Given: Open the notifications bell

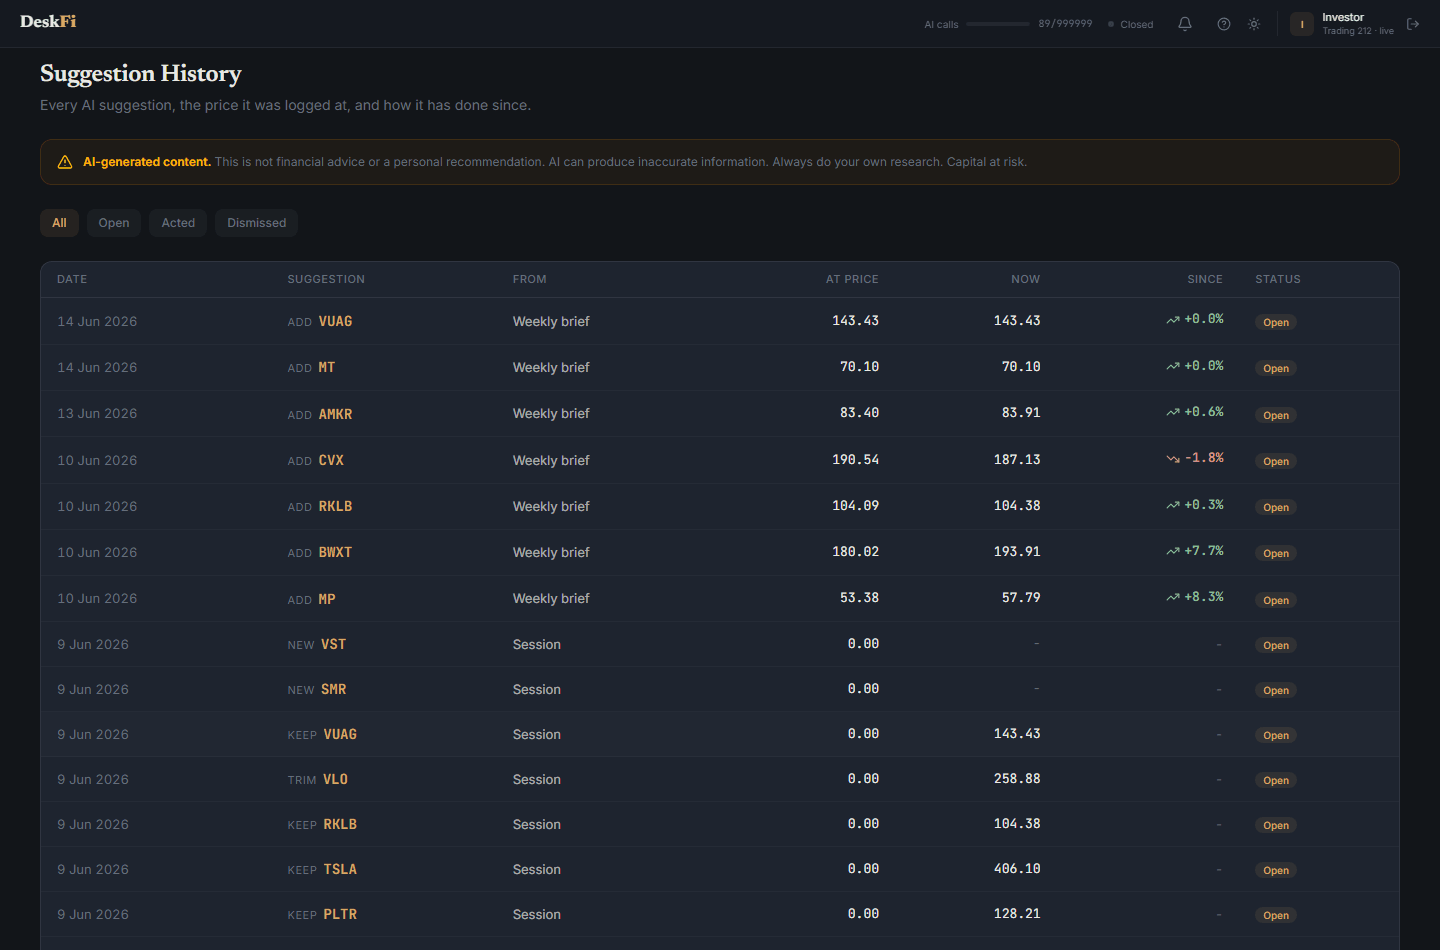Looking at the screenshot, I should (1185, 24).
